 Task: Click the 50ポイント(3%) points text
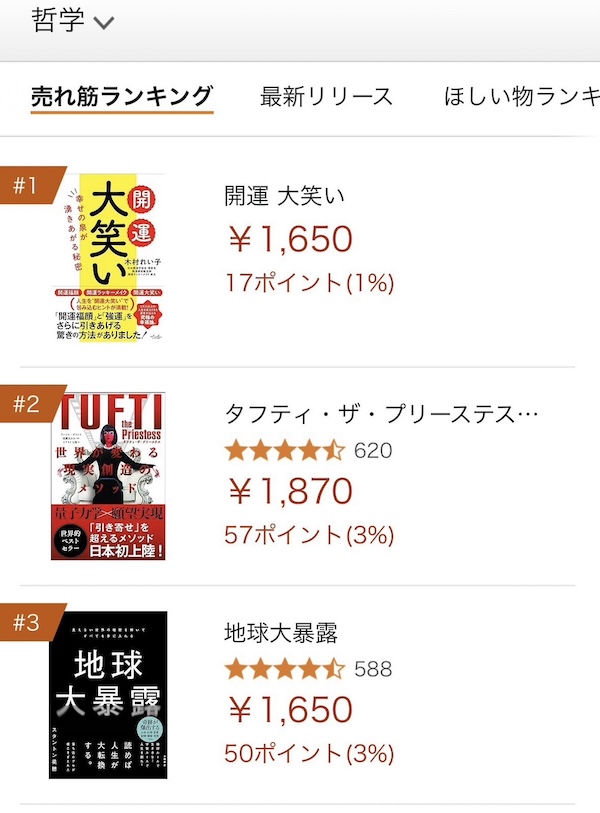coord(310,753)
